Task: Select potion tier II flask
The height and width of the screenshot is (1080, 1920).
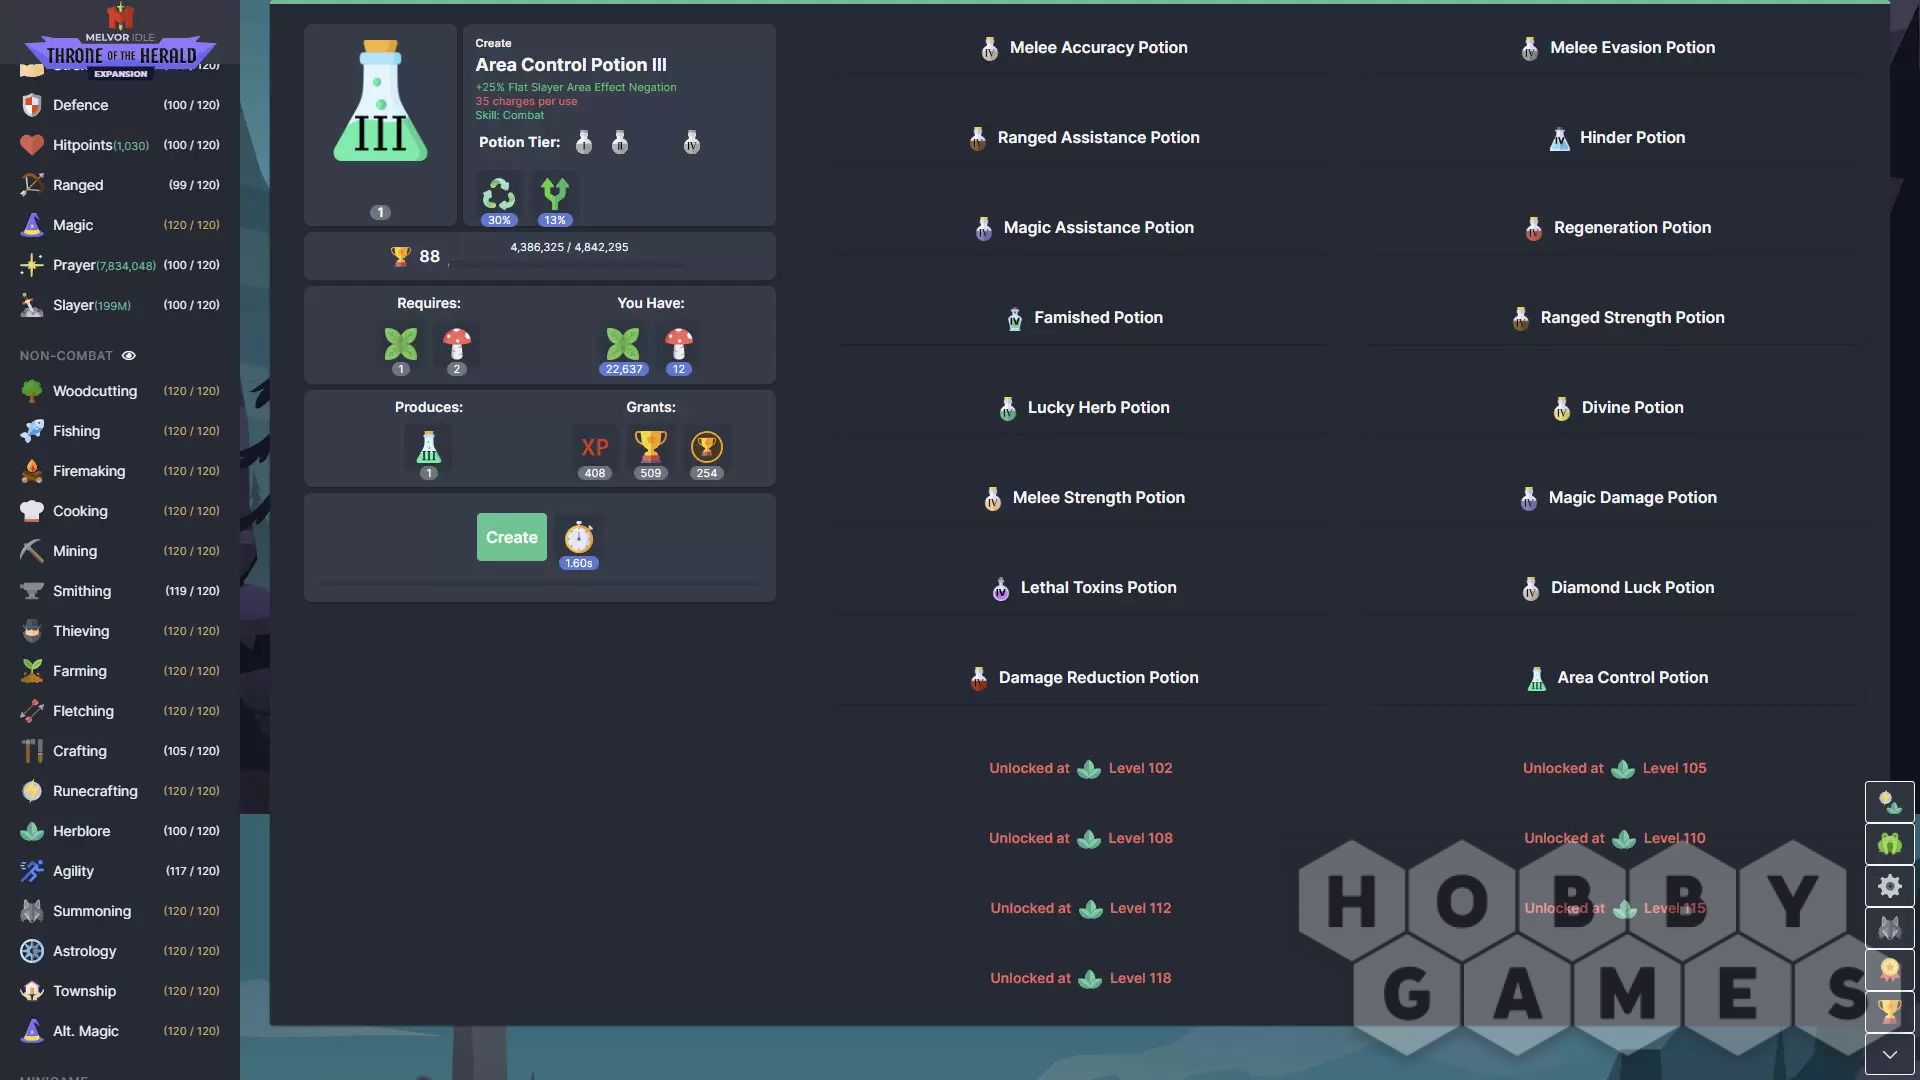Action: pos(620,143)
